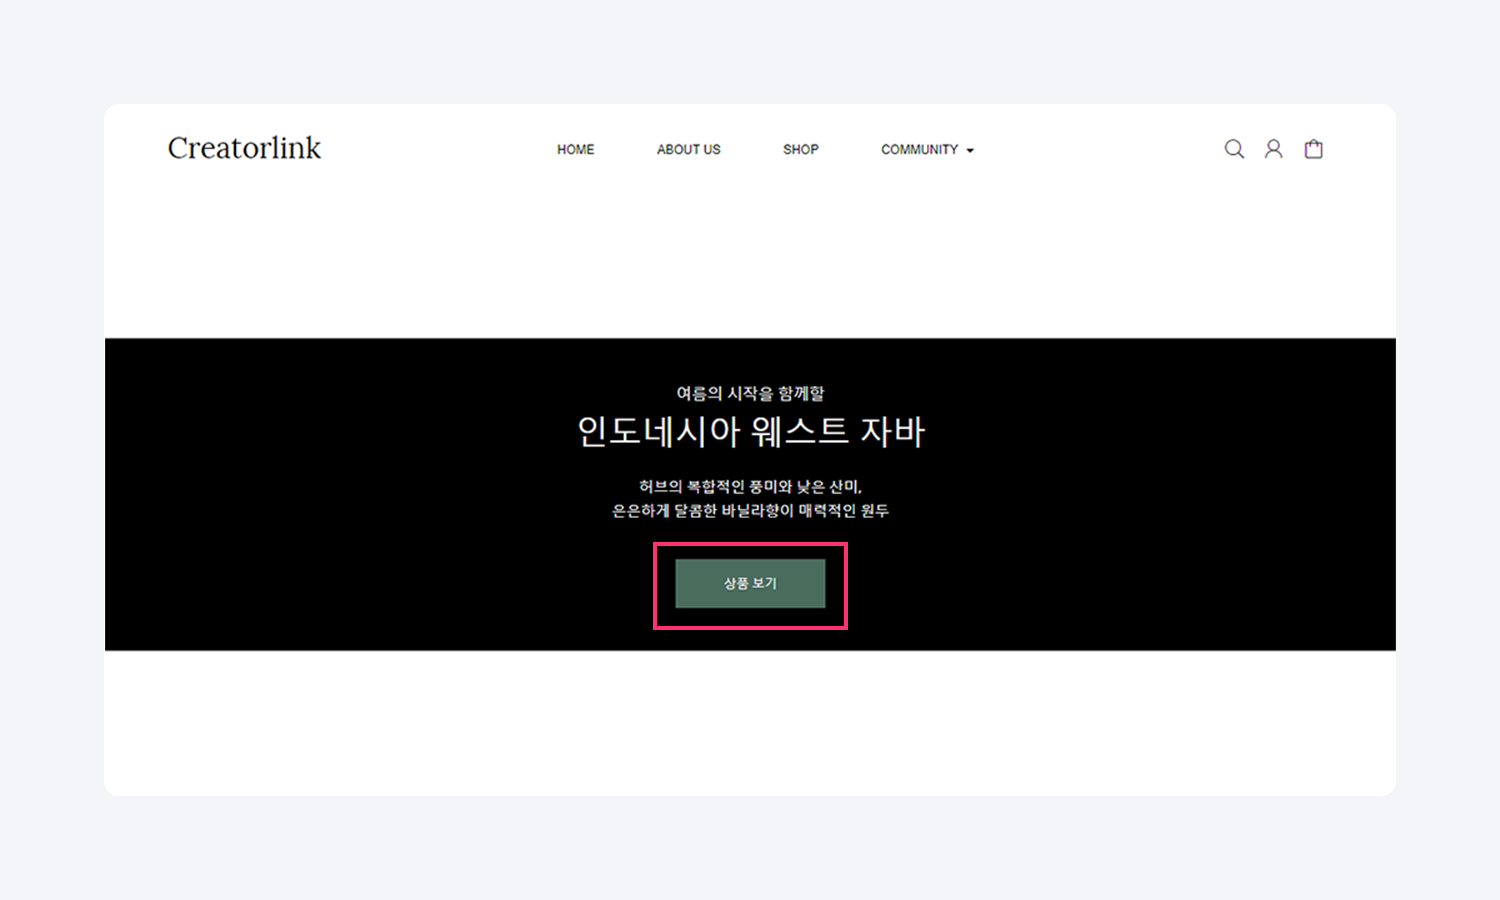Open the ABOUT US menu item
The image size is (1500, 900).
pyautogui.click(x=688, y=149)
